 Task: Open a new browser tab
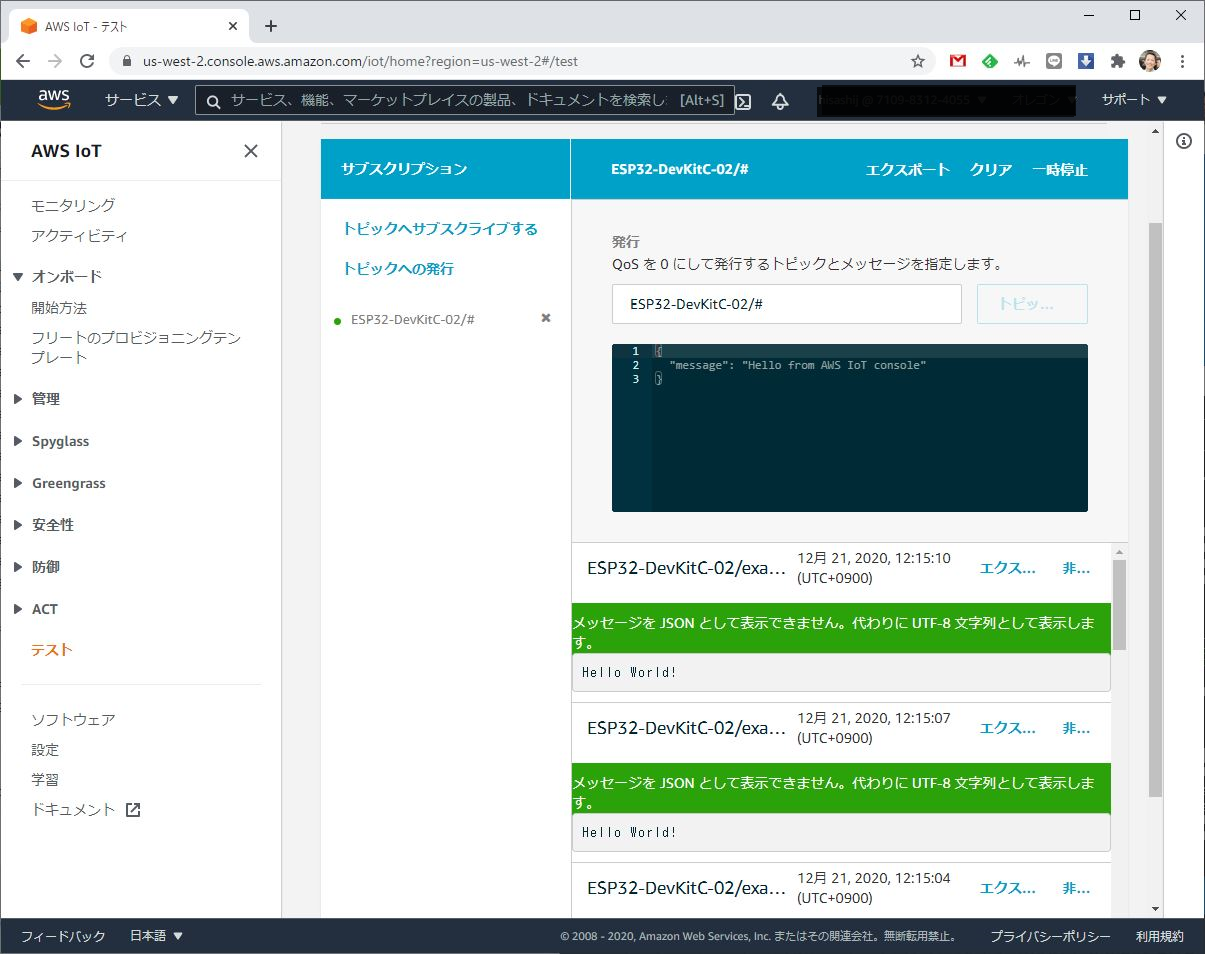[270, 26]
